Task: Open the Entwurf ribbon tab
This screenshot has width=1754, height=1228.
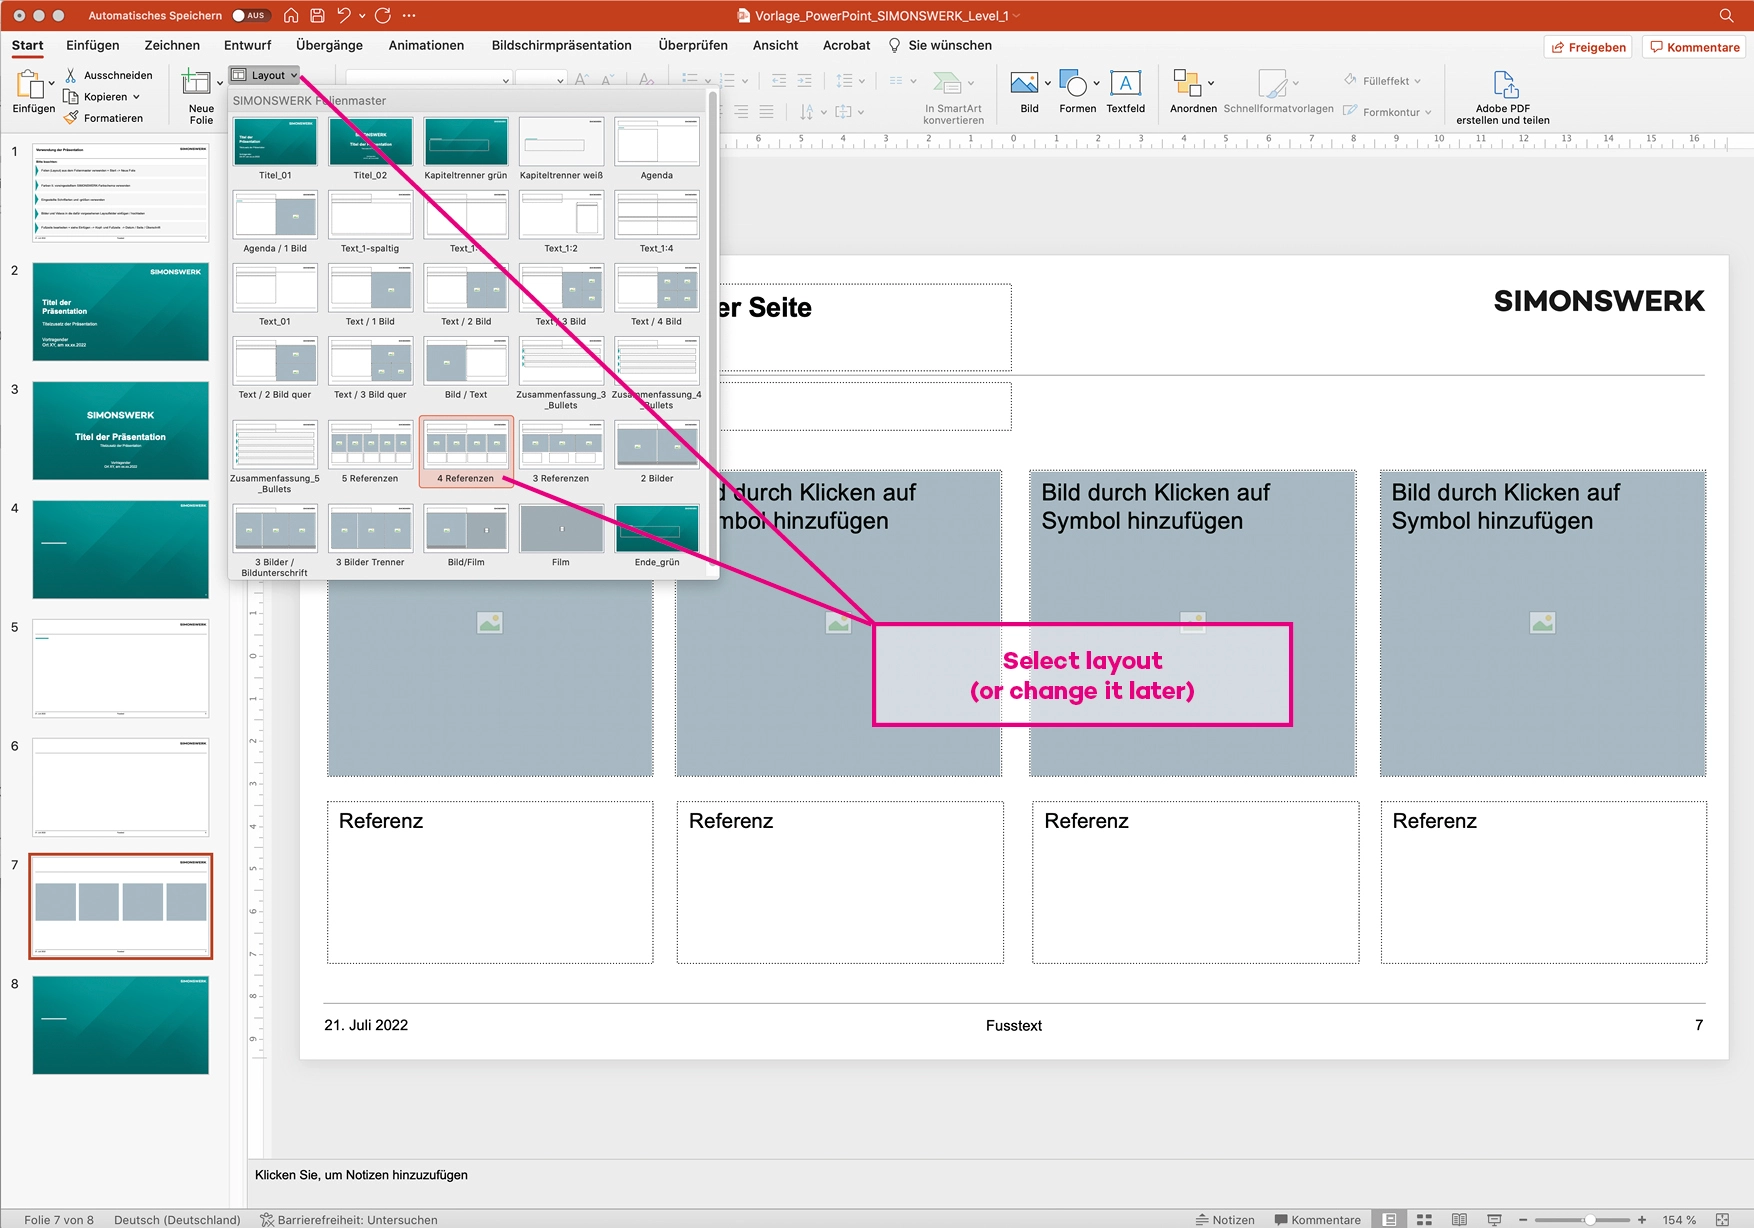Action: [x=247, y=45]
